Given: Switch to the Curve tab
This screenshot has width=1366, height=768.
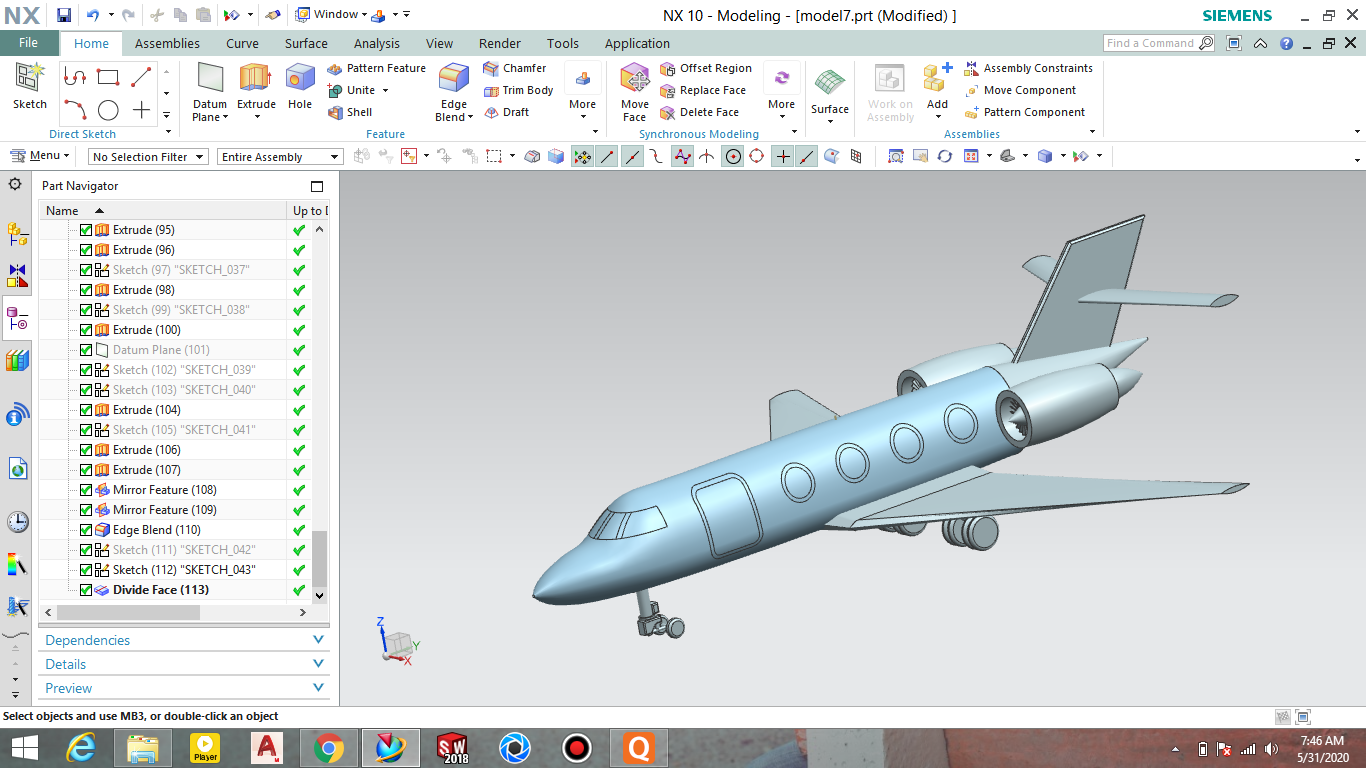Looking at the screenshot, I should click(x=242, y=43).
